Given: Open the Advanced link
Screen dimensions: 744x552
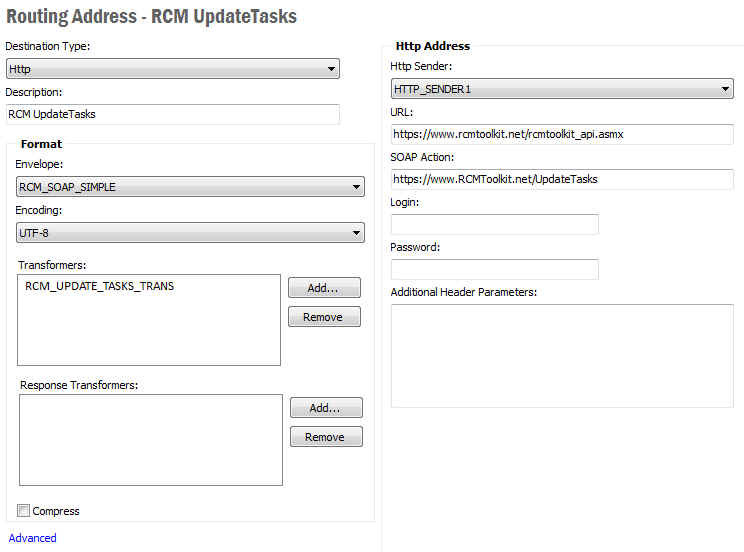Looking at the screenshot, I should click(x=32, y=538).
